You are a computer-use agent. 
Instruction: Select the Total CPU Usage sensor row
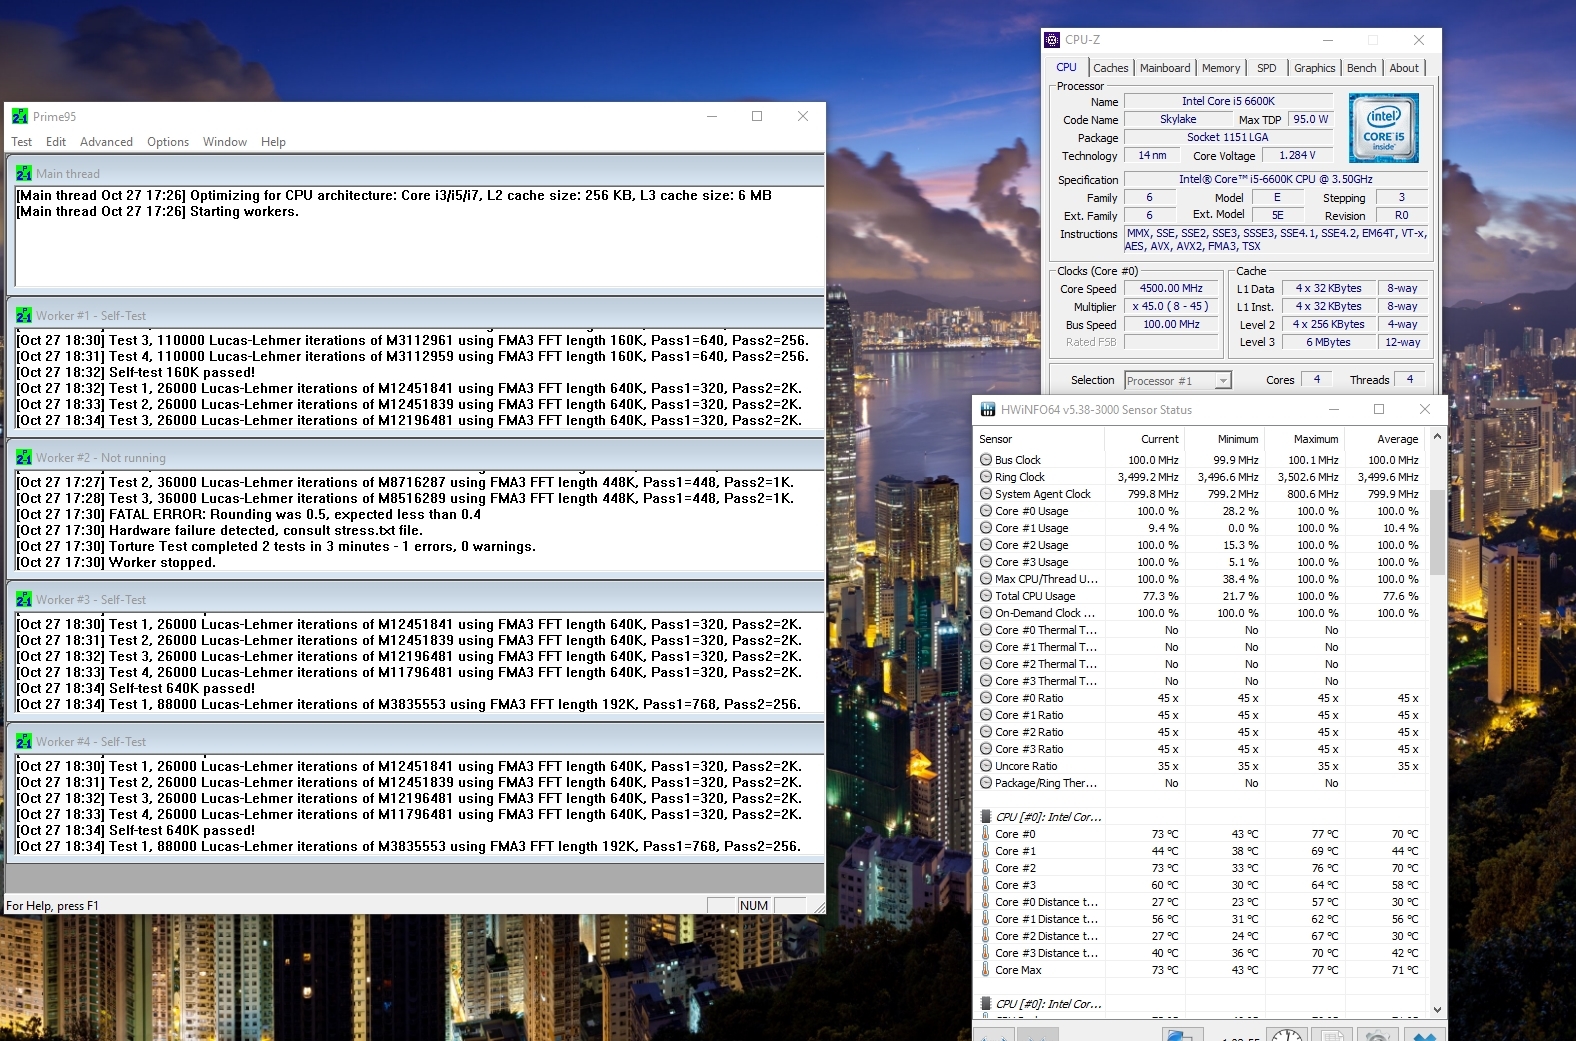[1035, 596]
